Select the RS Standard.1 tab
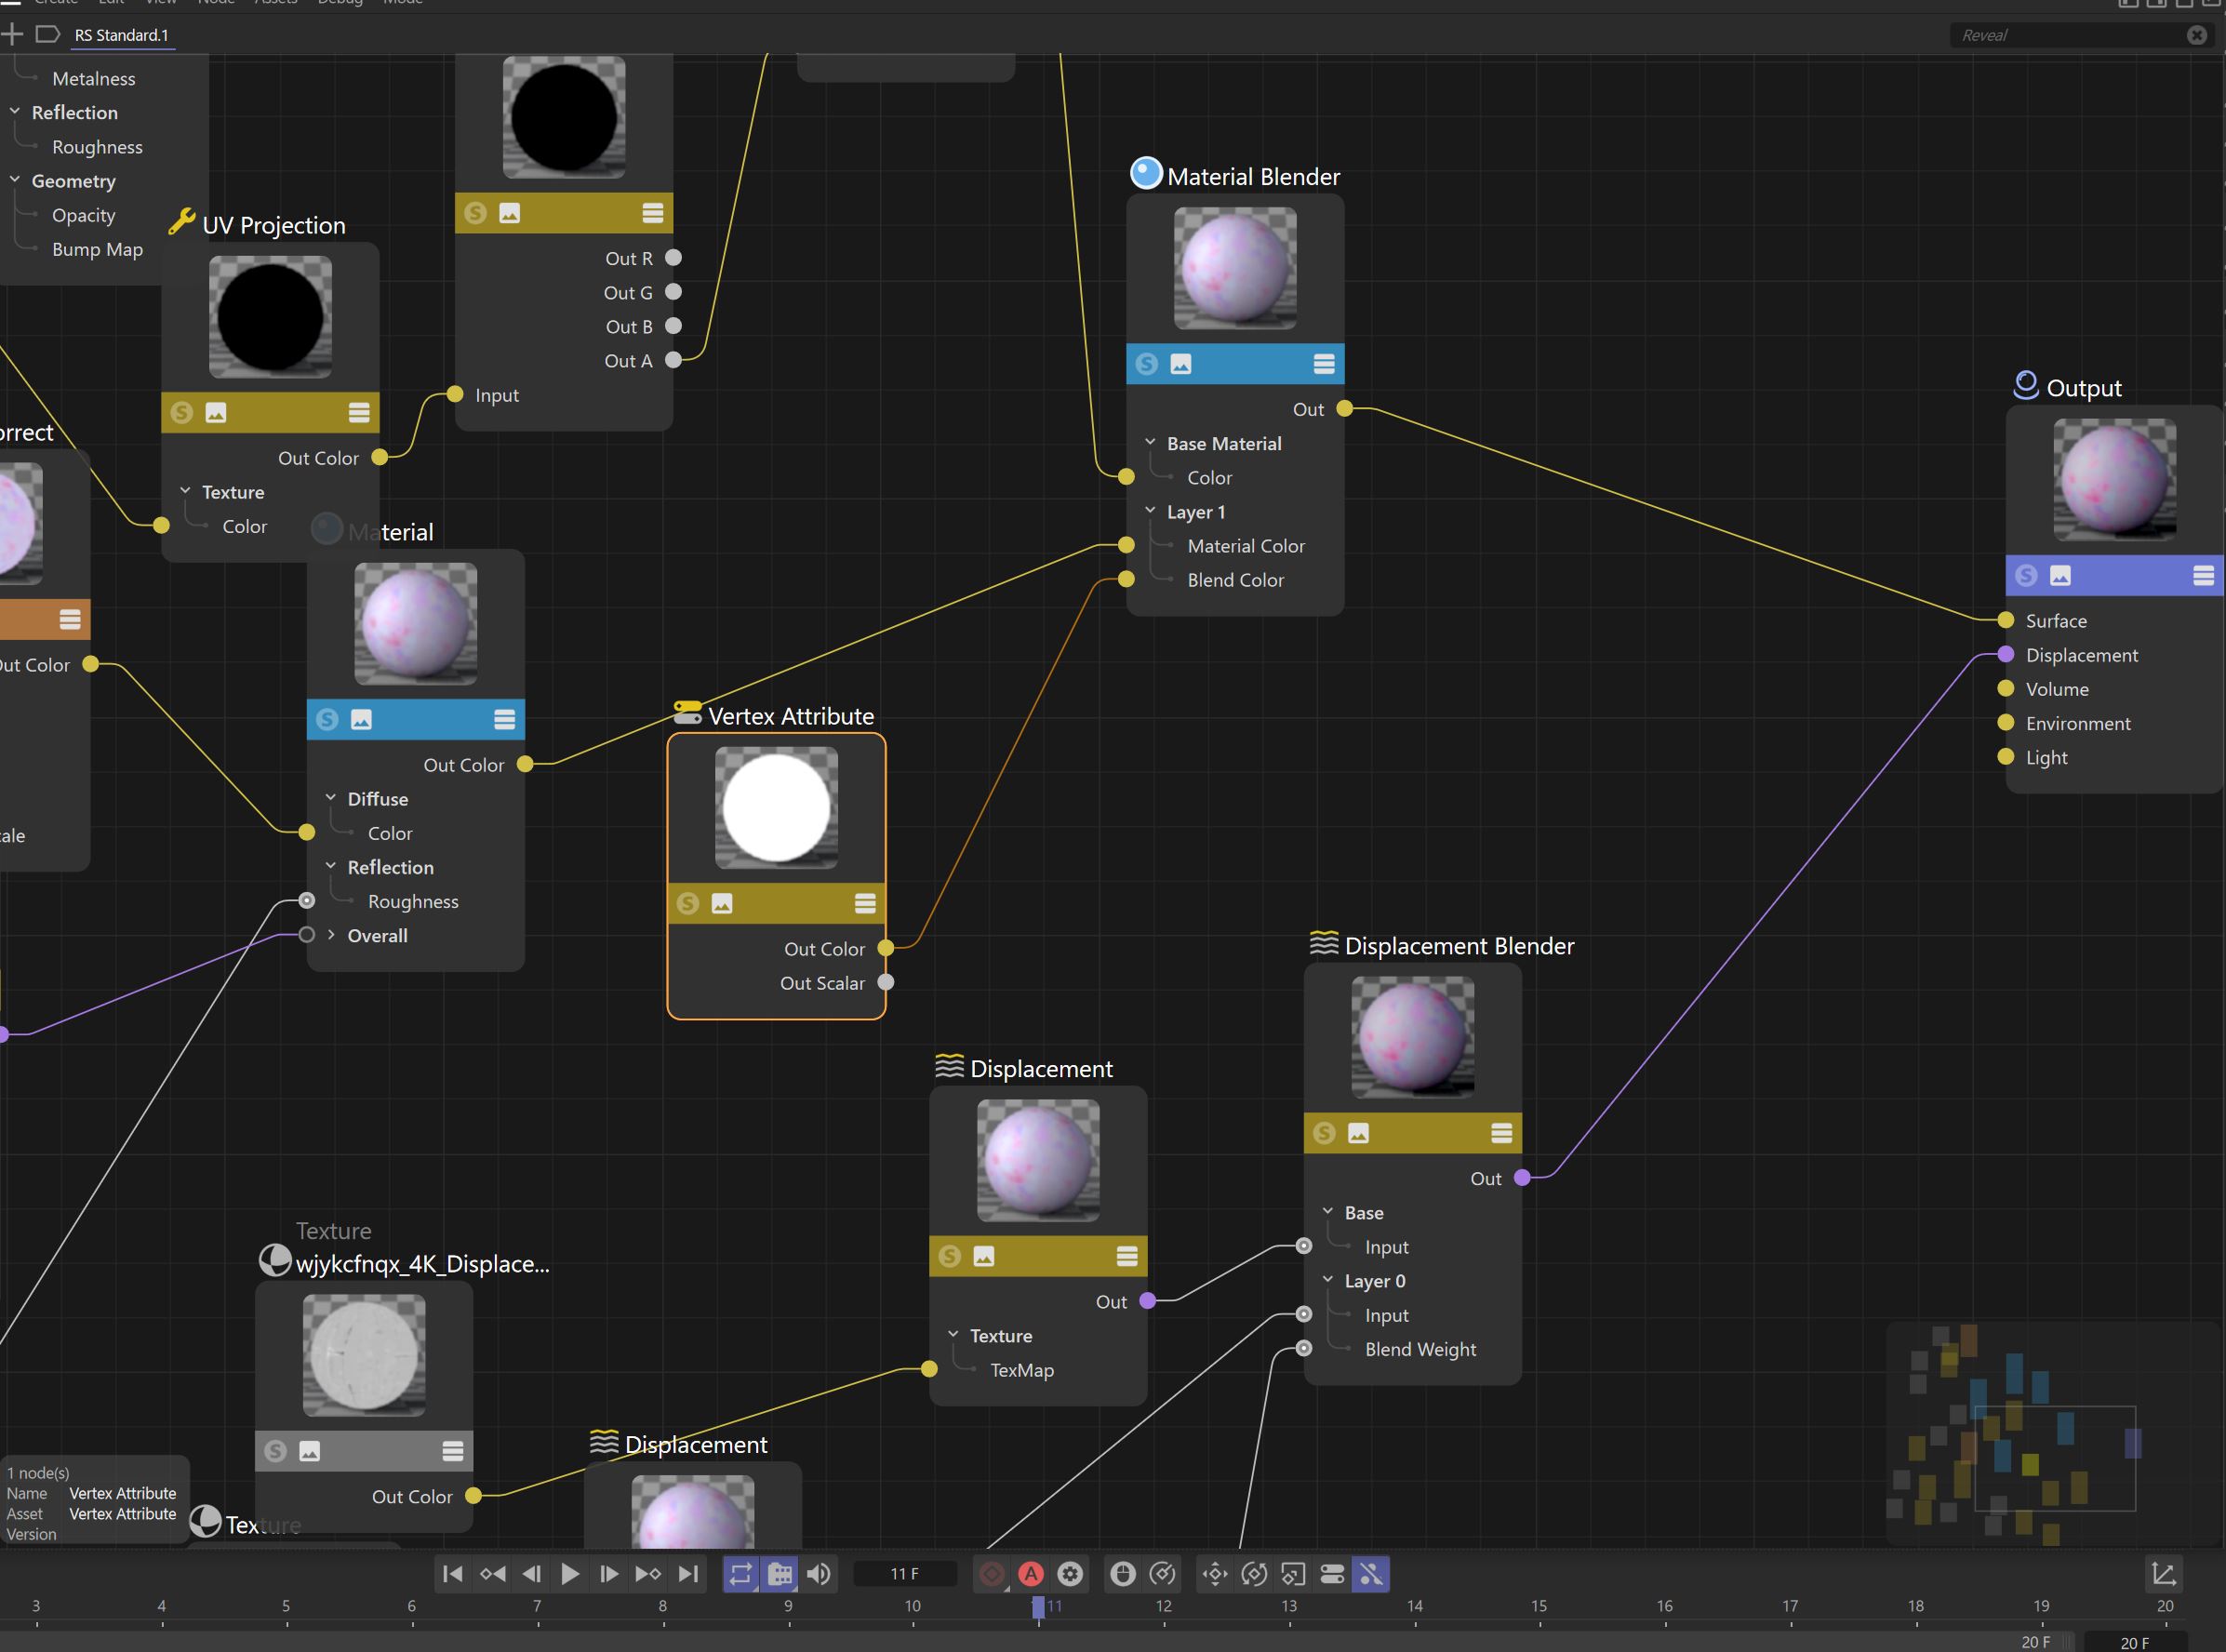2226x1652 pixels. point(121,35)
